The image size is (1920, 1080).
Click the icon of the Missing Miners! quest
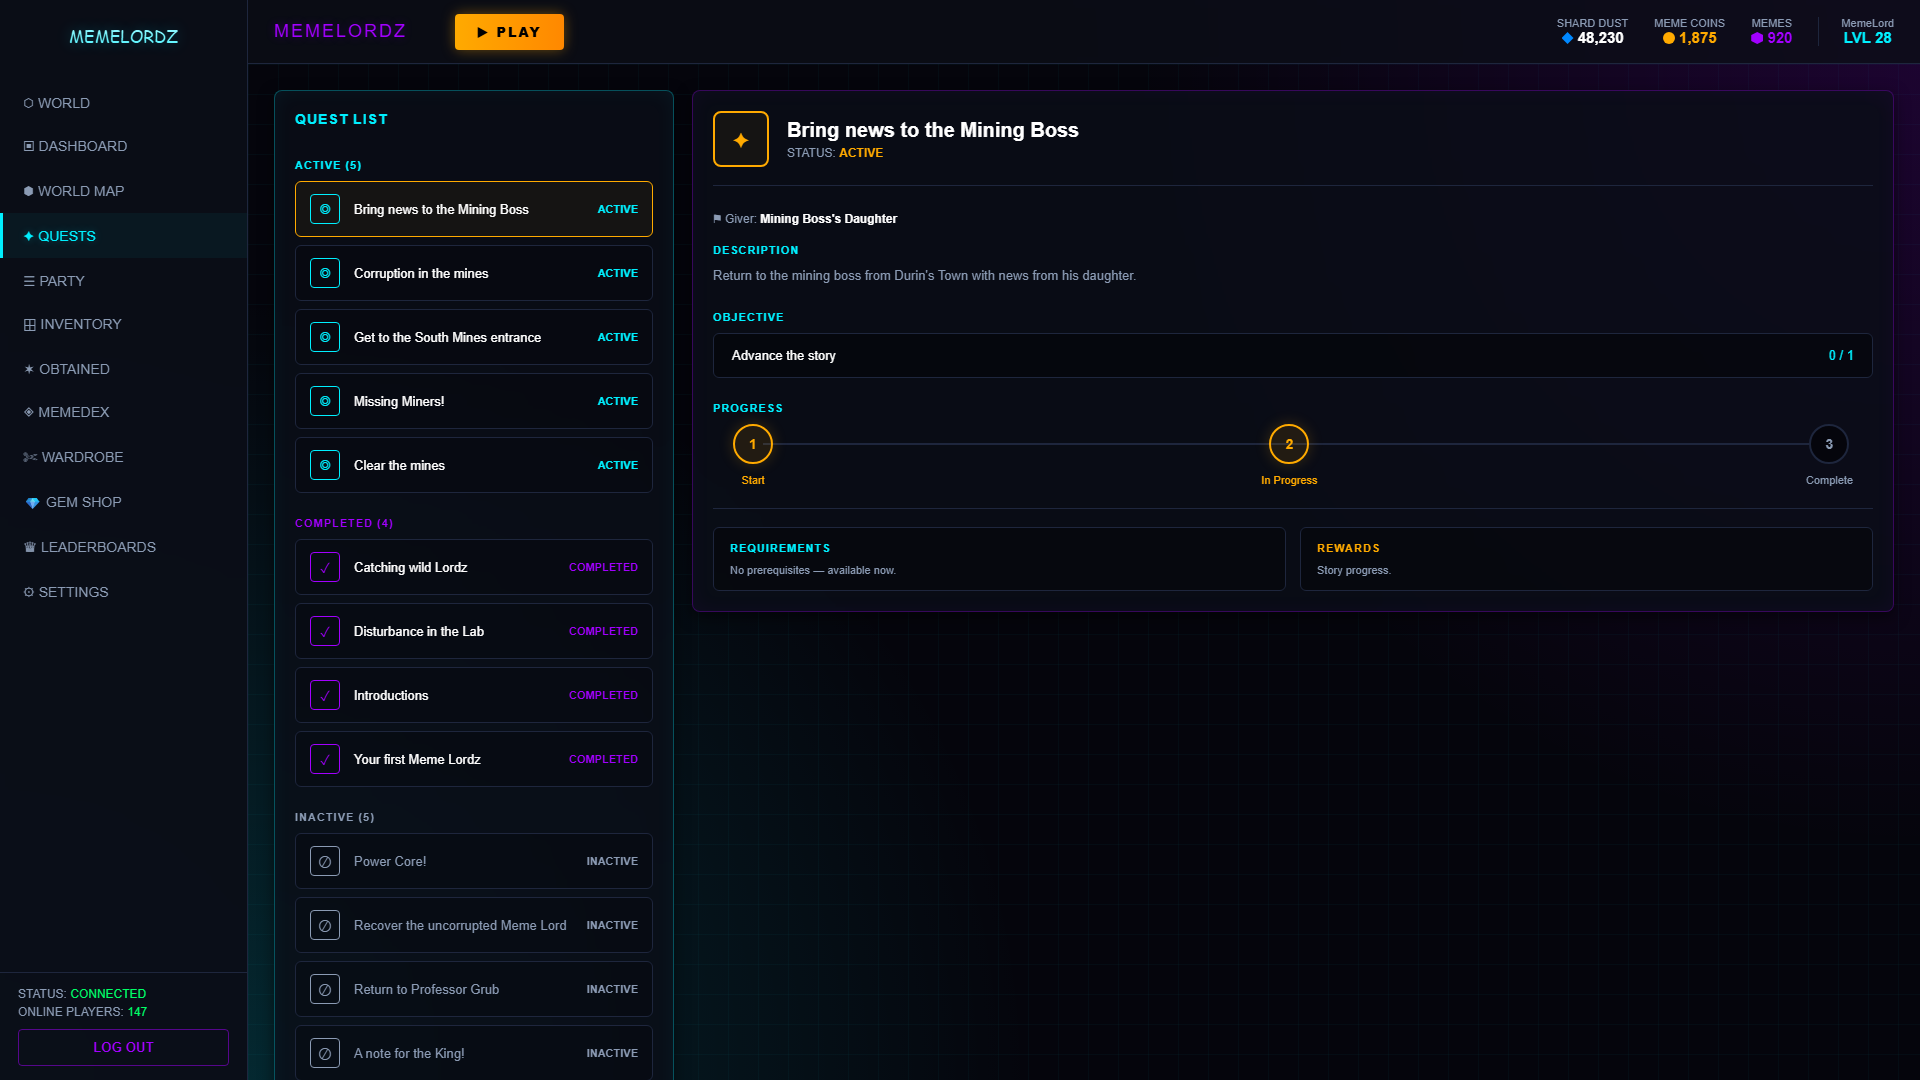325,401
